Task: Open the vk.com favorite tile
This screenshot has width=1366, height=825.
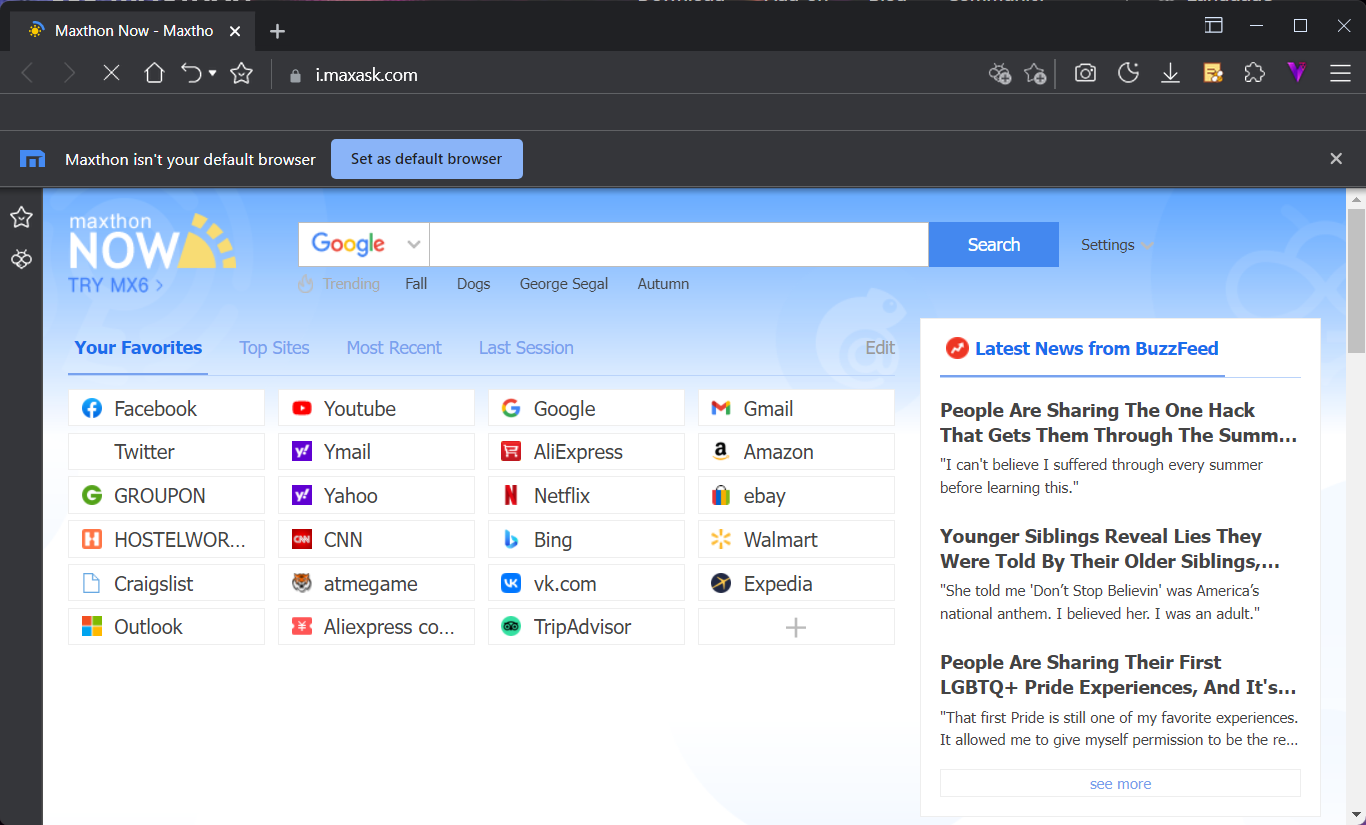Action: 586,583
